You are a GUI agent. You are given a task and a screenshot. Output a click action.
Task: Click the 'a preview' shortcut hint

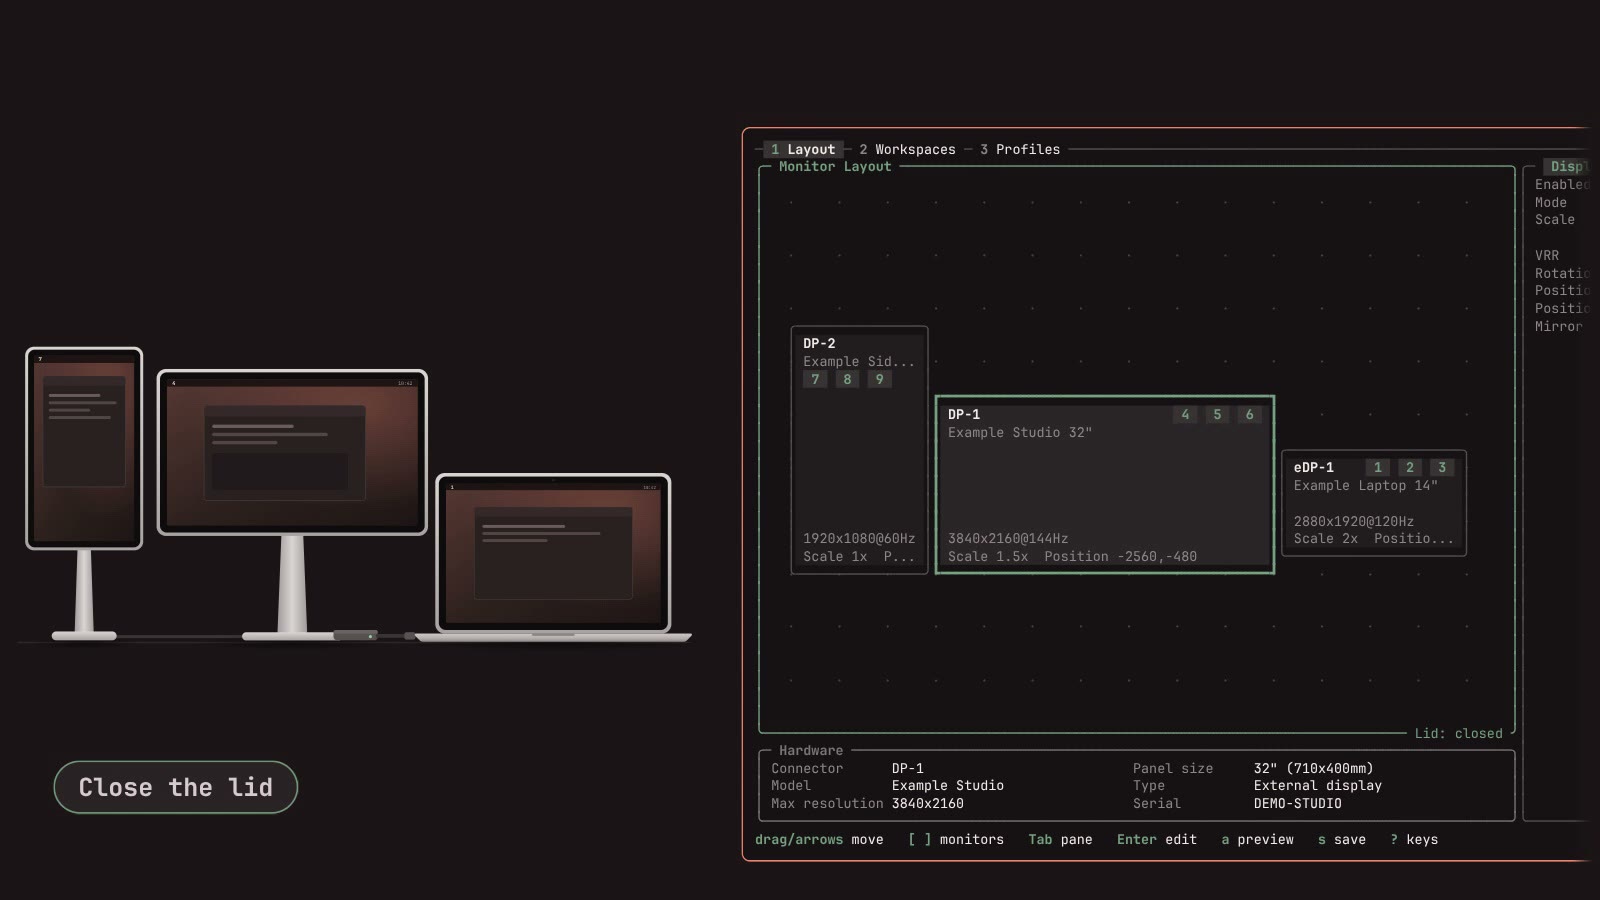point(1257,839)
